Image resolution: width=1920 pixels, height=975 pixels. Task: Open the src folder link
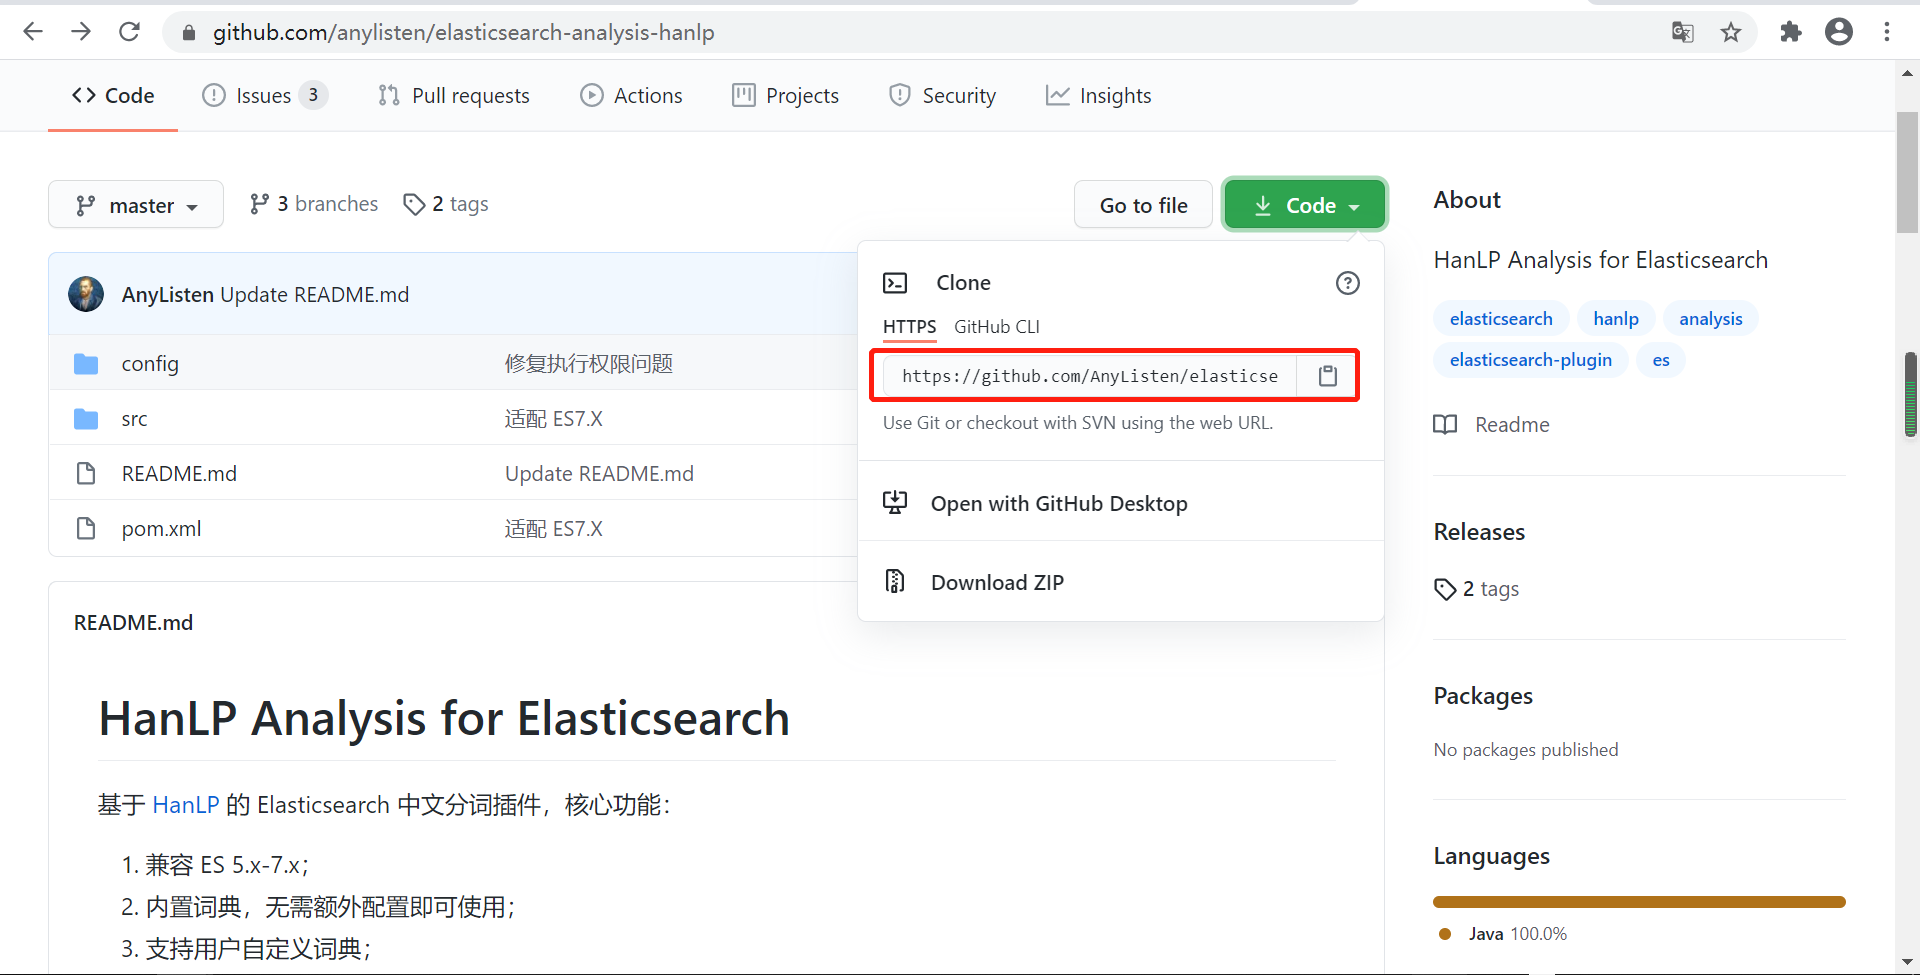pyautogui.click(x=134, y=419)
